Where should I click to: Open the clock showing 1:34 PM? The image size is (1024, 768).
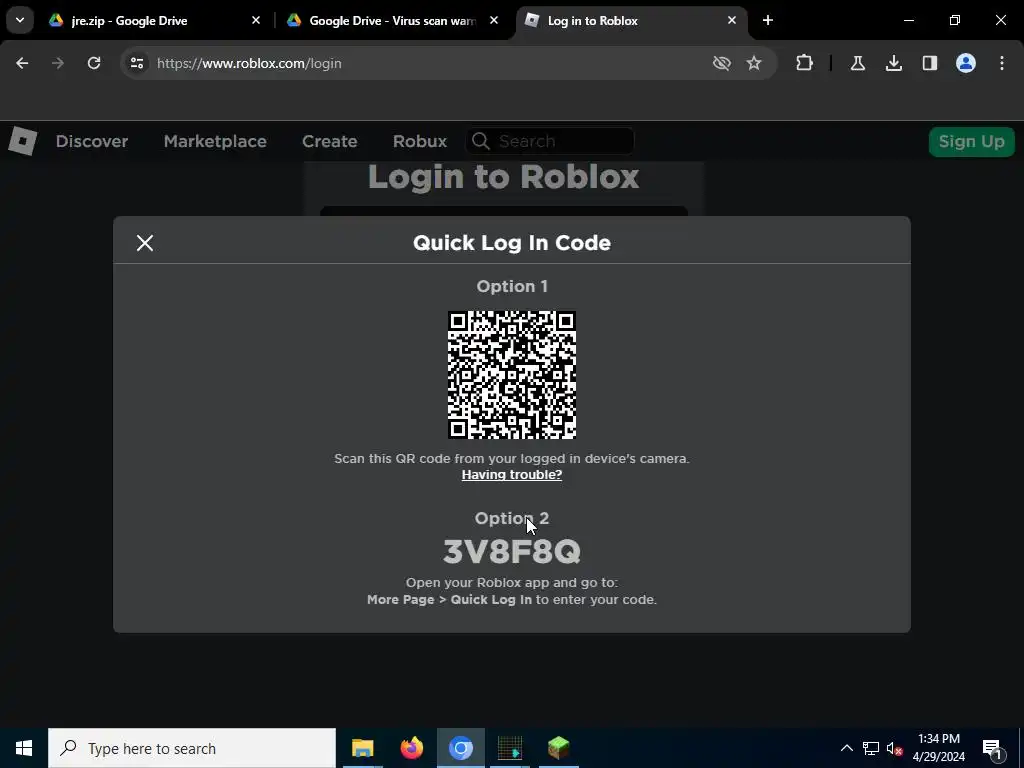click(939, 748)
